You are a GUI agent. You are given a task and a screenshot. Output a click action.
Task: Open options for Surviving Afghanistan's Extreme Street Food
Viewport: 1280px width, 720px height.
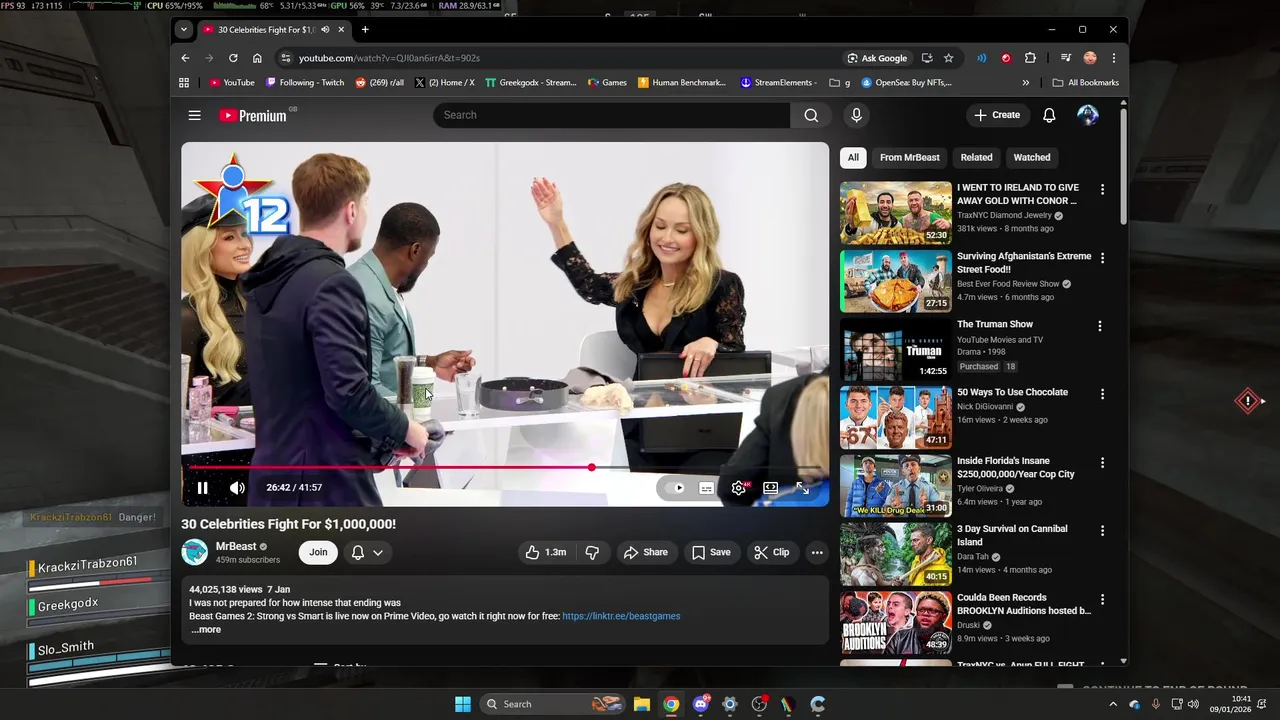tap(1103, 258)
